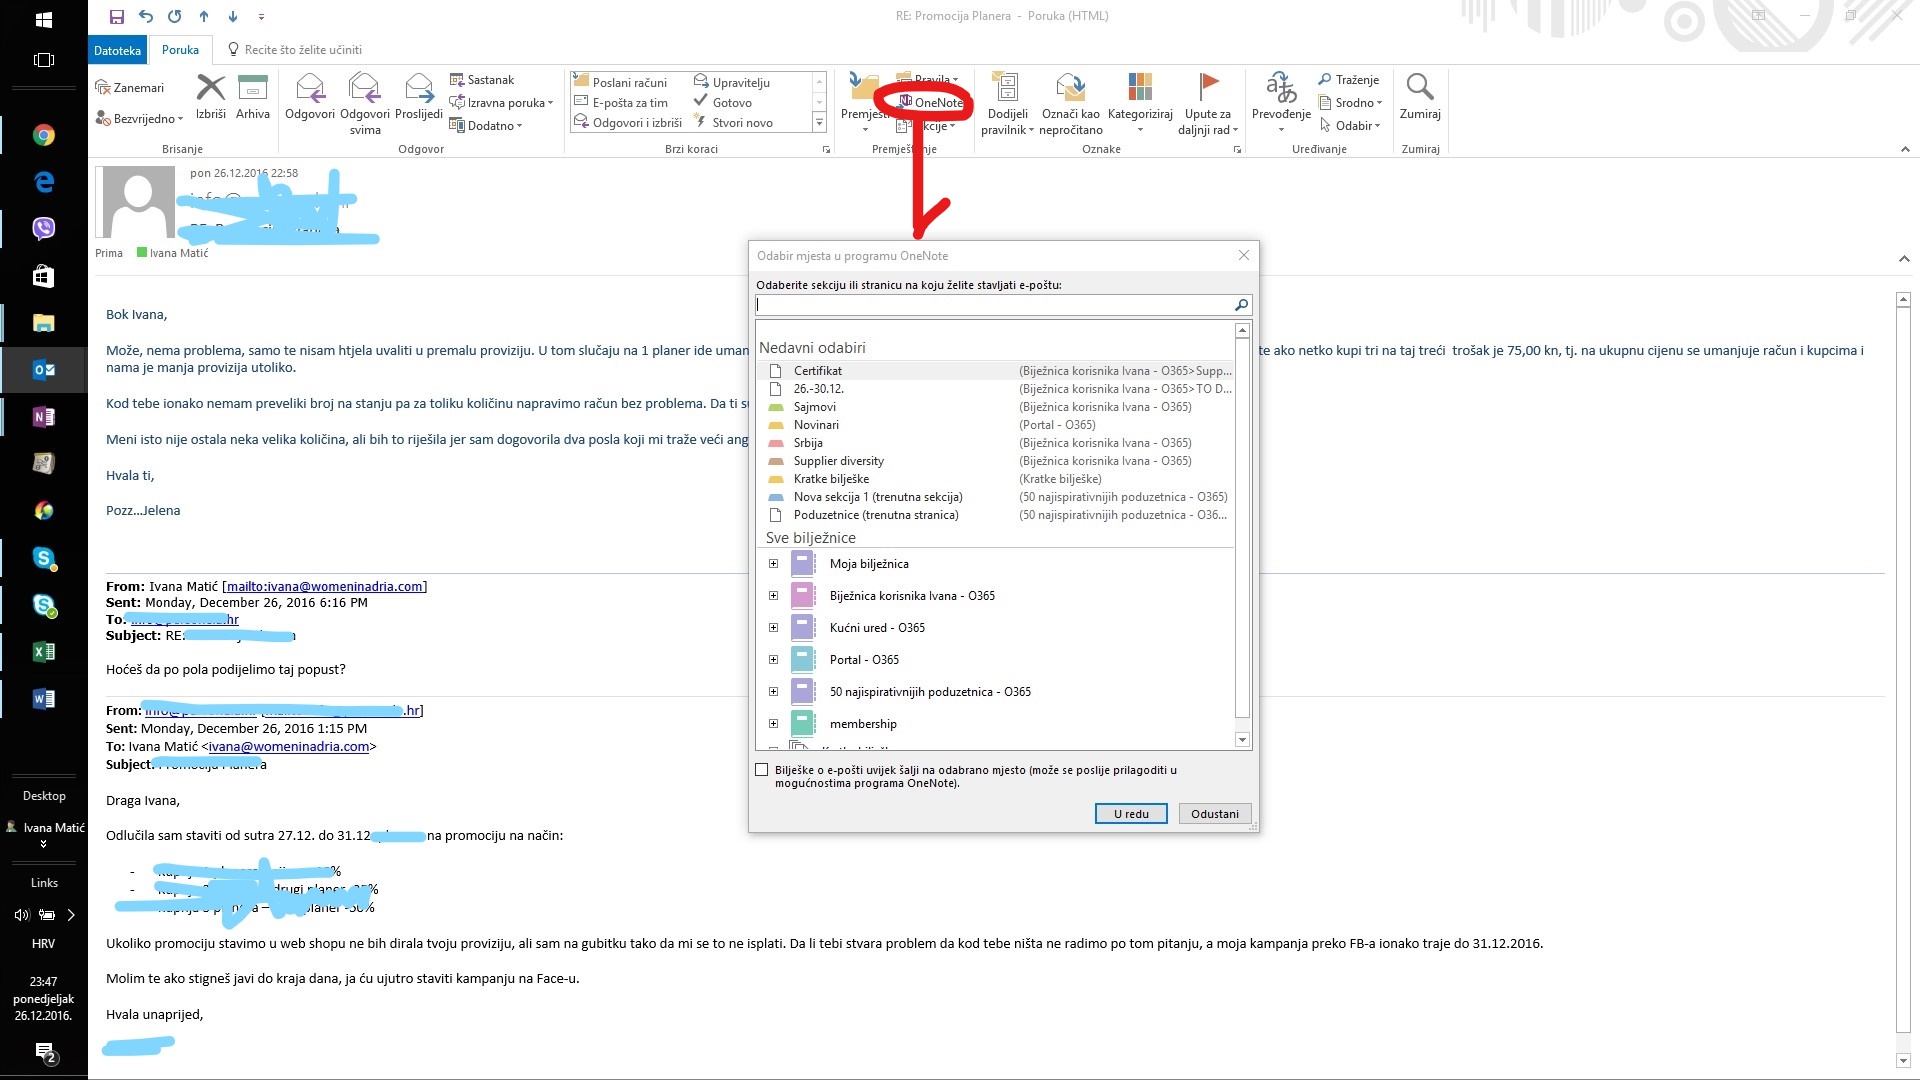This screenshot has width=1920, height=1080.
Task: Expand the Portal - O365 notebook
Action: click(x=773, y=660)
